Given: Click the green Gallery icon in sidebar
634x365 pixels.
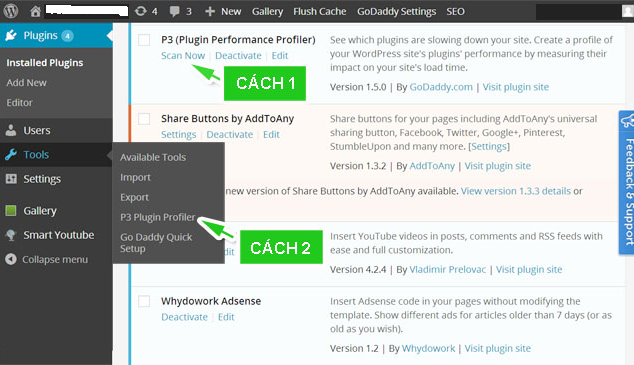Looking at the screenshot, I should click(x=11, y=211).
